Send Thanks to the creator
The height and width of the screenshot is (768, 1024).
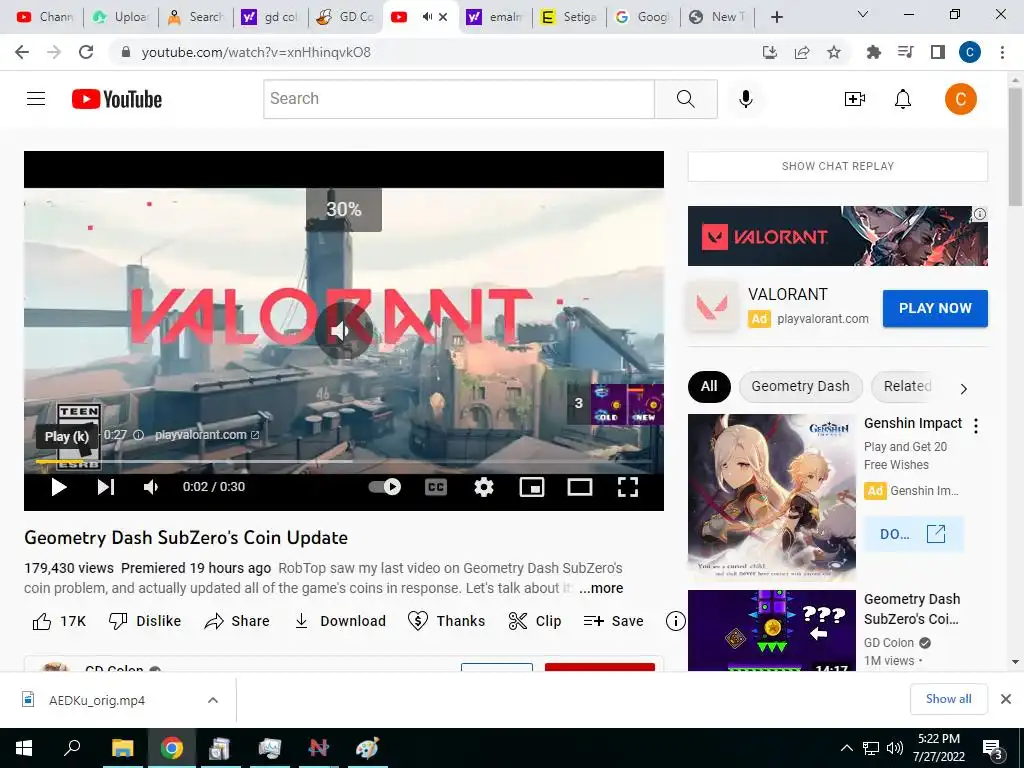[447, 621]
